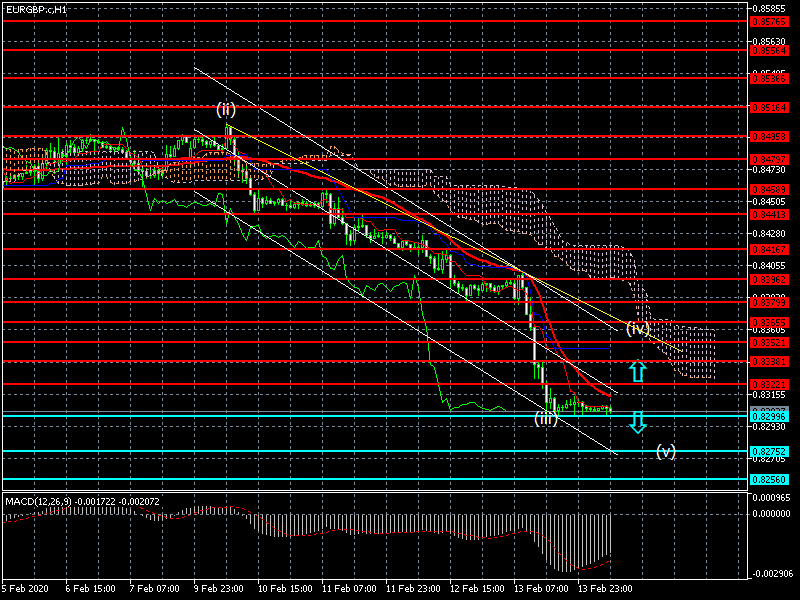
Task: Click the red 0.85765 price level tag
Action: coord(770,22)
